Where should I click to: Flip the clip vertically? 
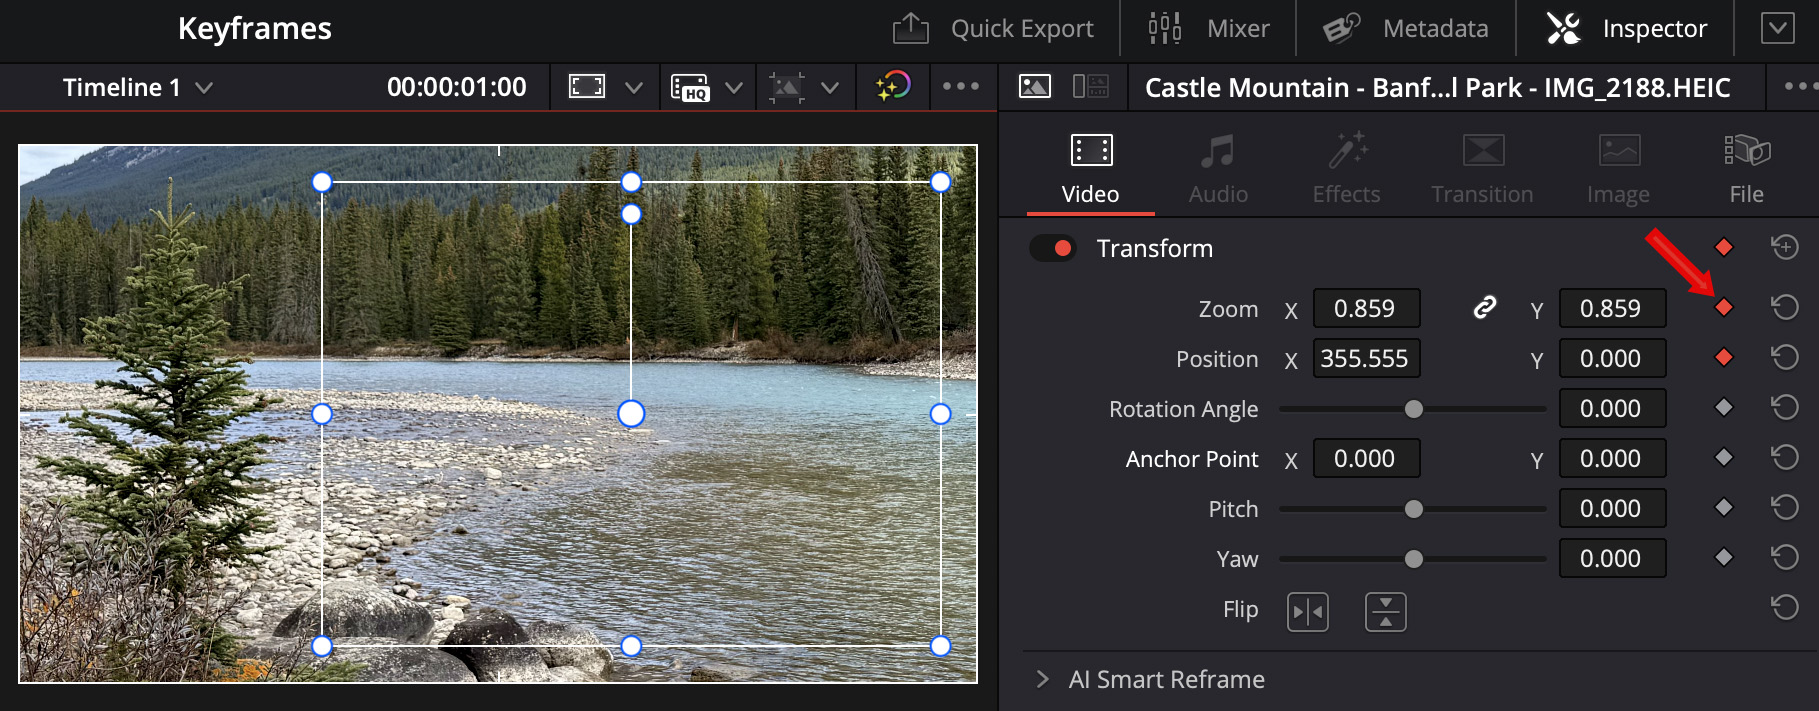pyautogui.click(x=1385, y=611)
